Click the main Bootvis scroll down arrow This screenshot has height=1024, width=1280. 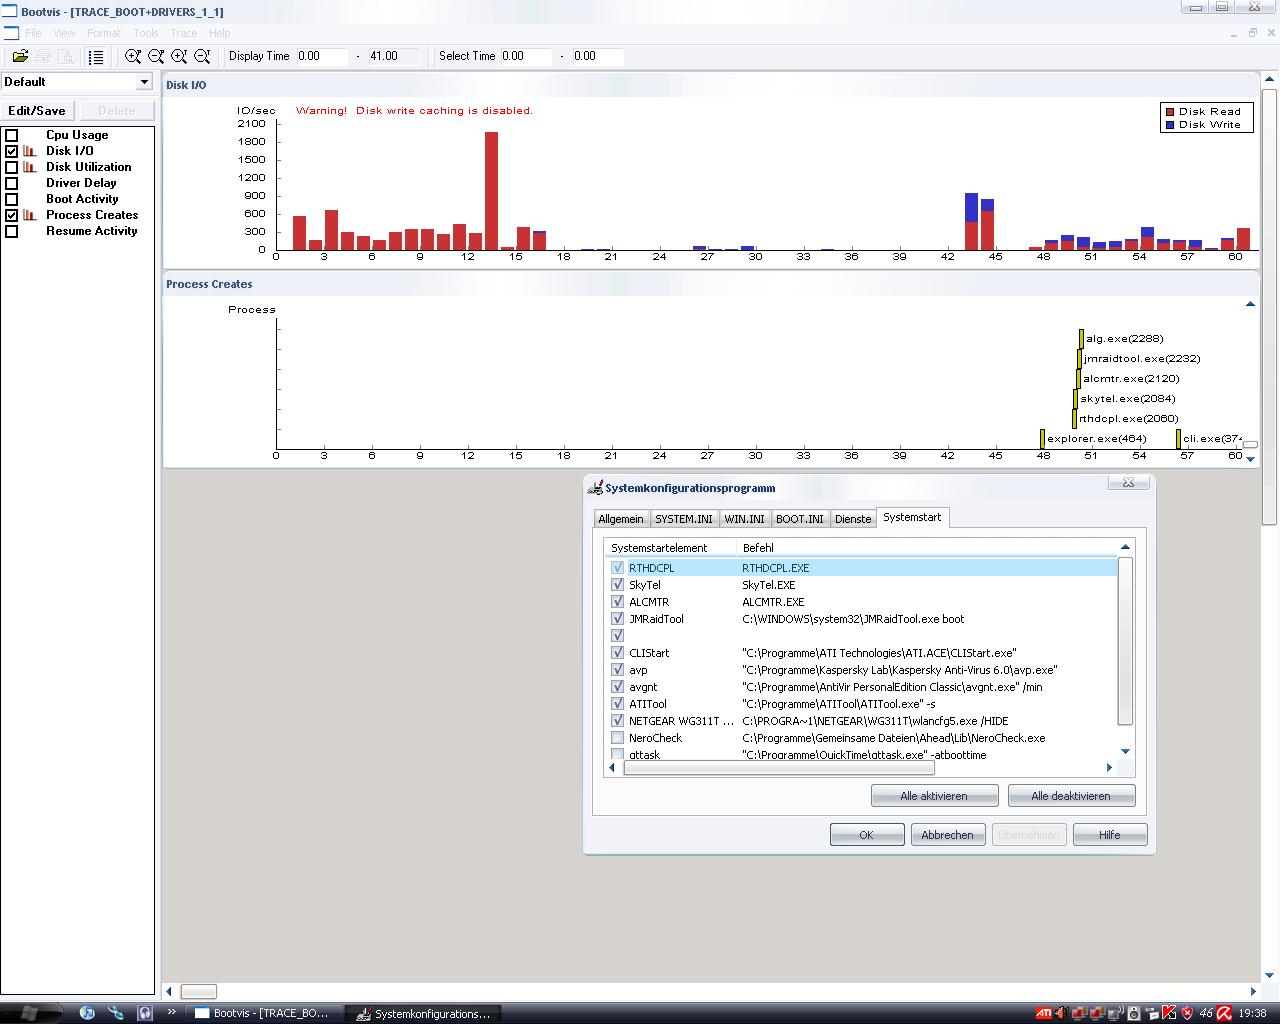click(1270, 976)
